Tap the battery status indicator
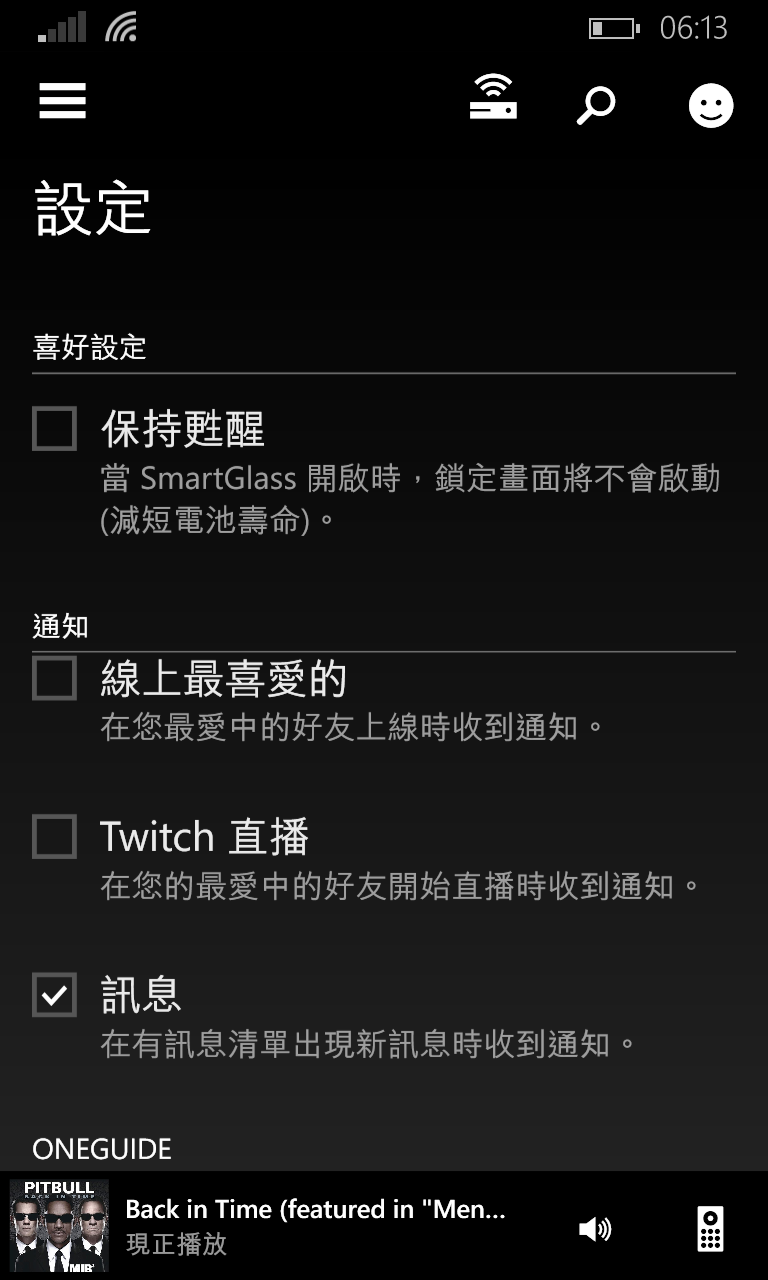 click(x=614, y=28)
